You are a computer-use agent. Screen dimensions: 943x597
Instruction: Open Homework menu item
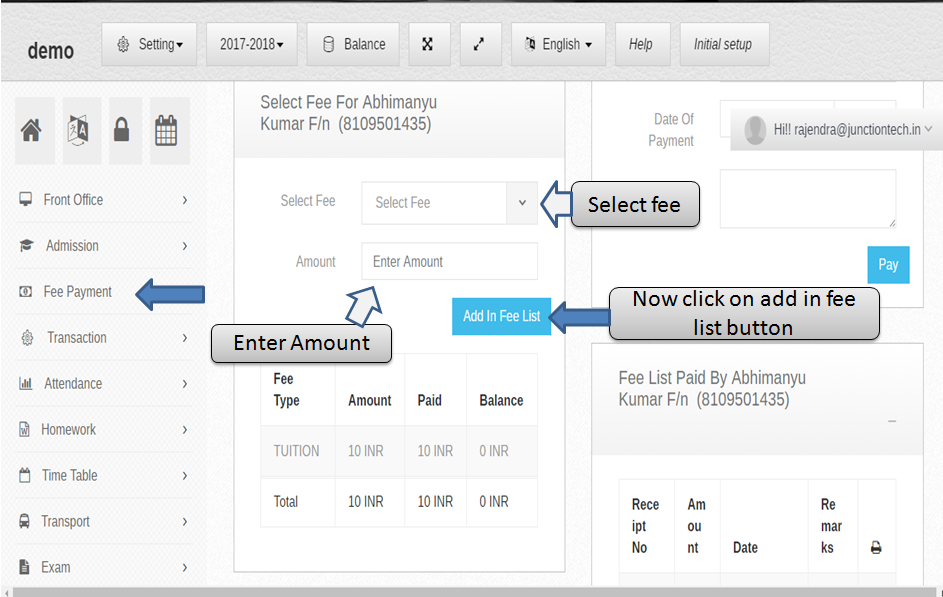pyautogui.click(x=103, y=429)
